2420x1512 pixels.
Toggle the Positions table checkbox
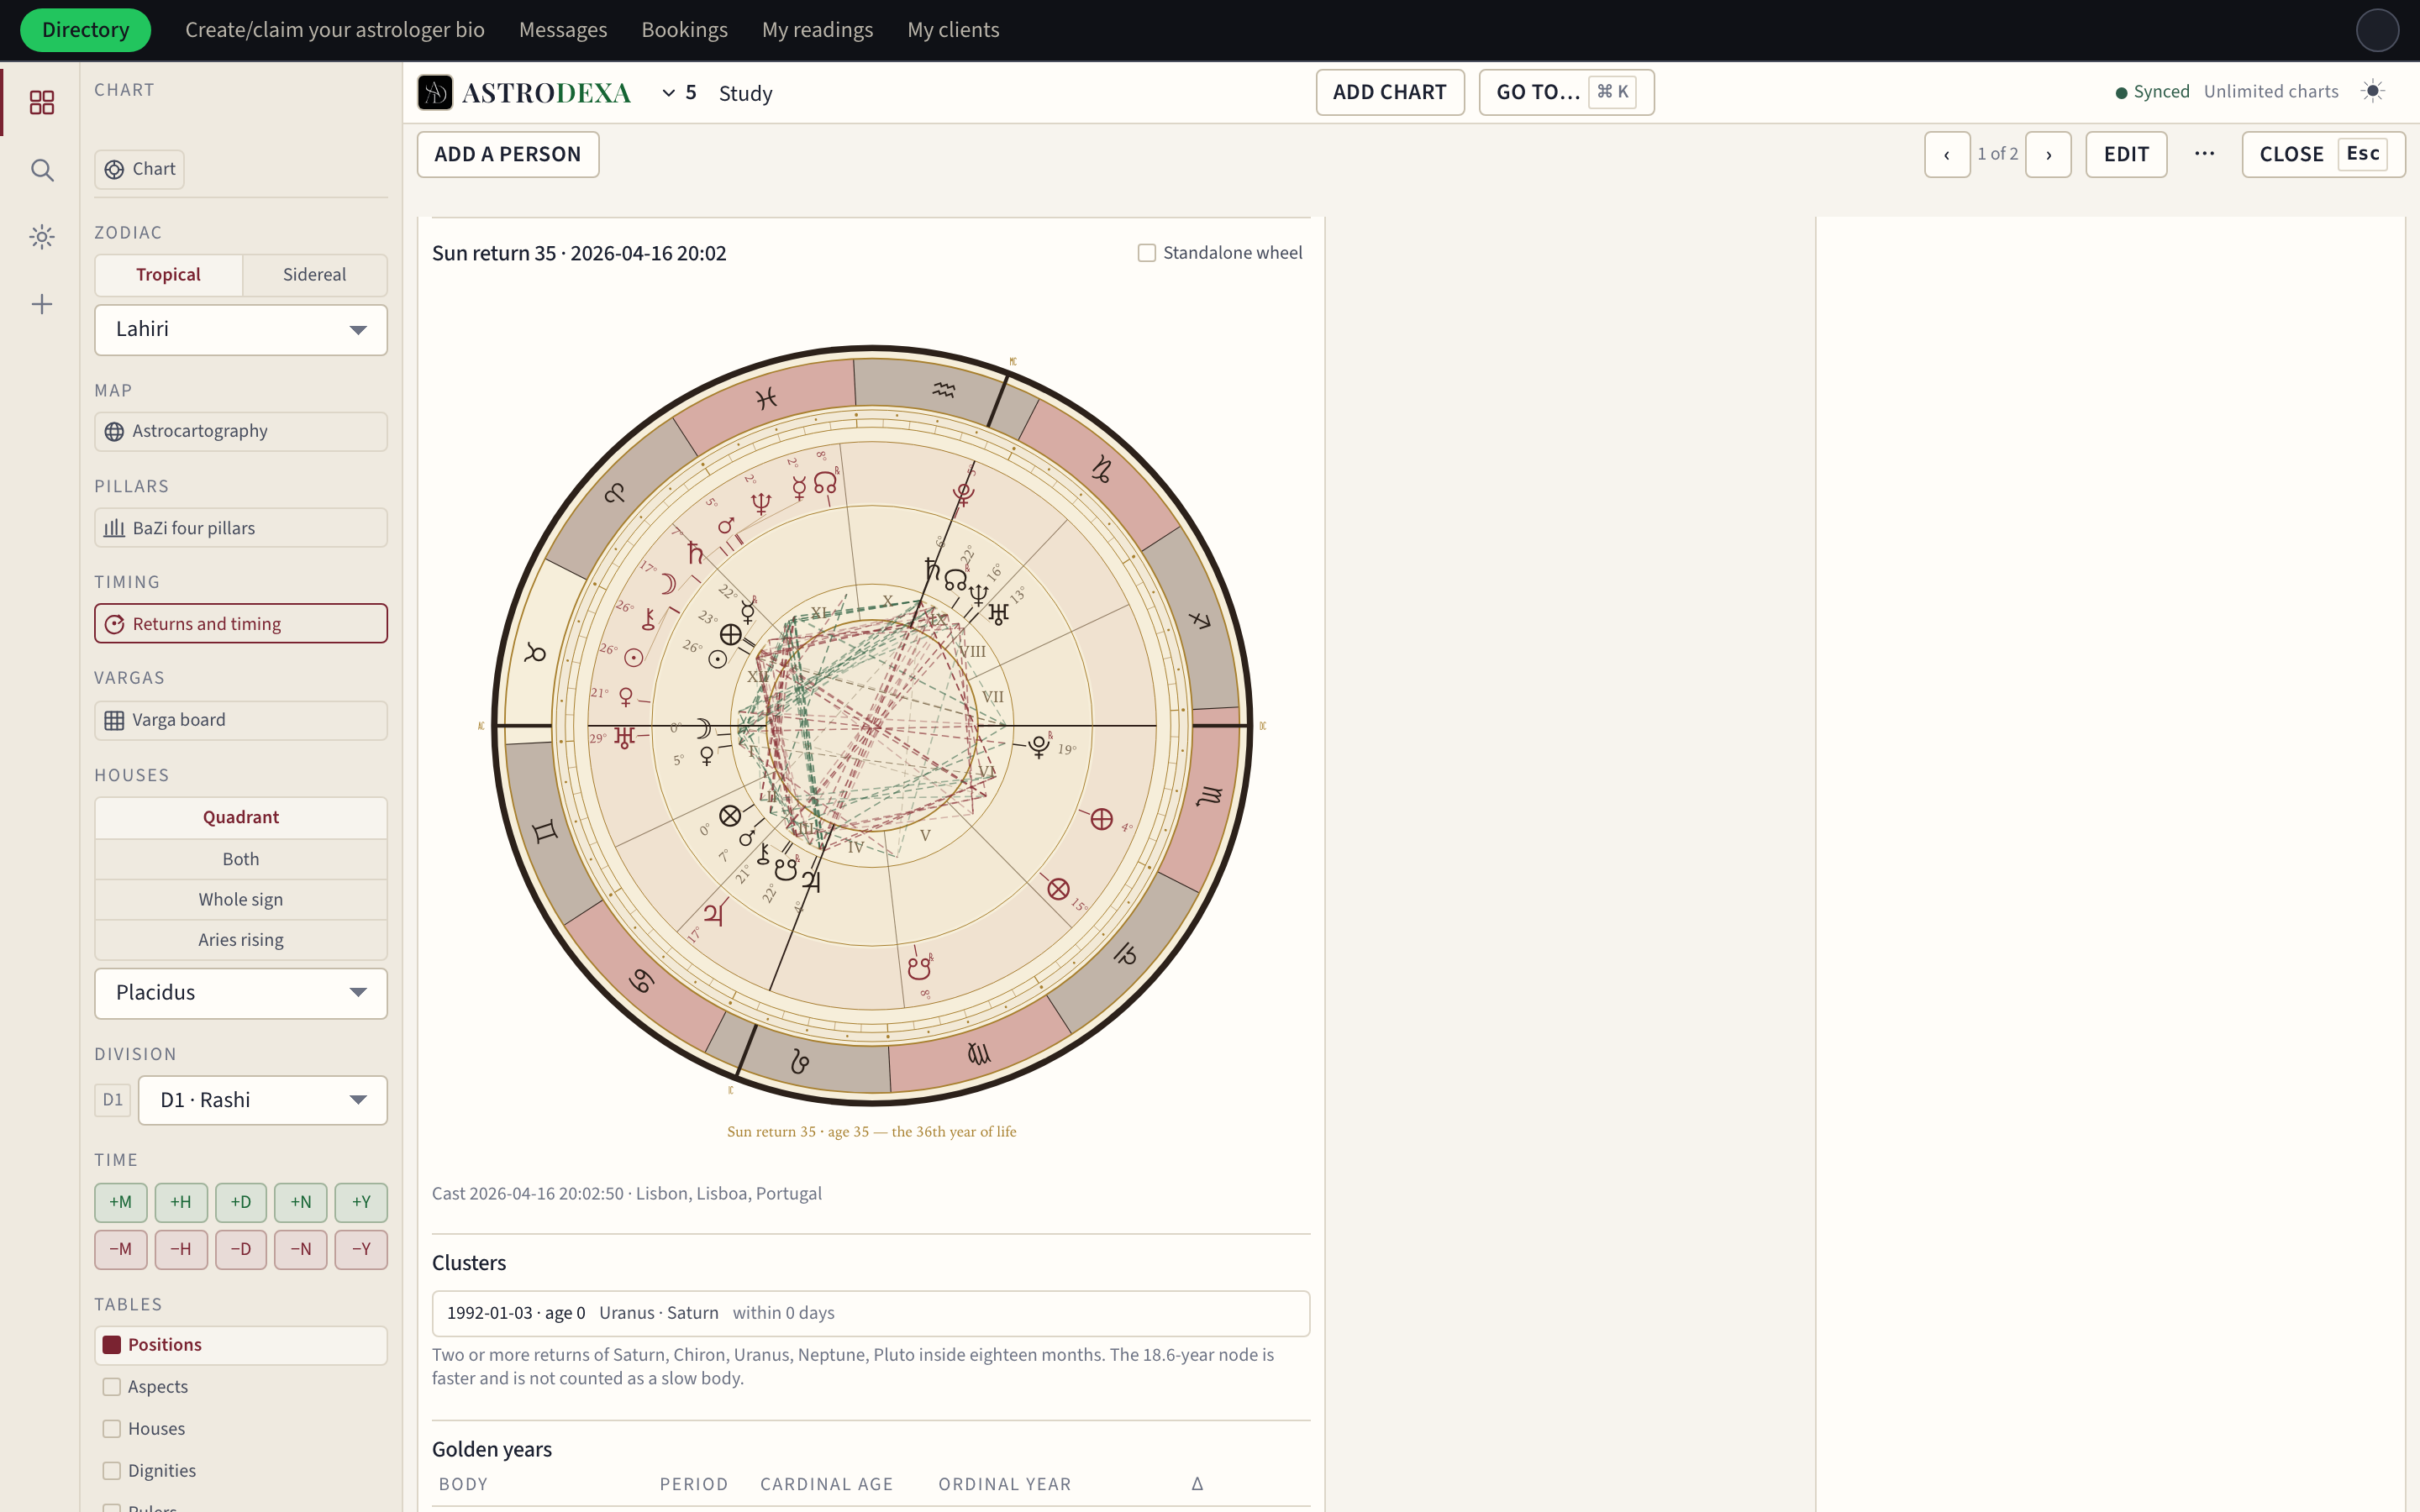click(112, 1345)
